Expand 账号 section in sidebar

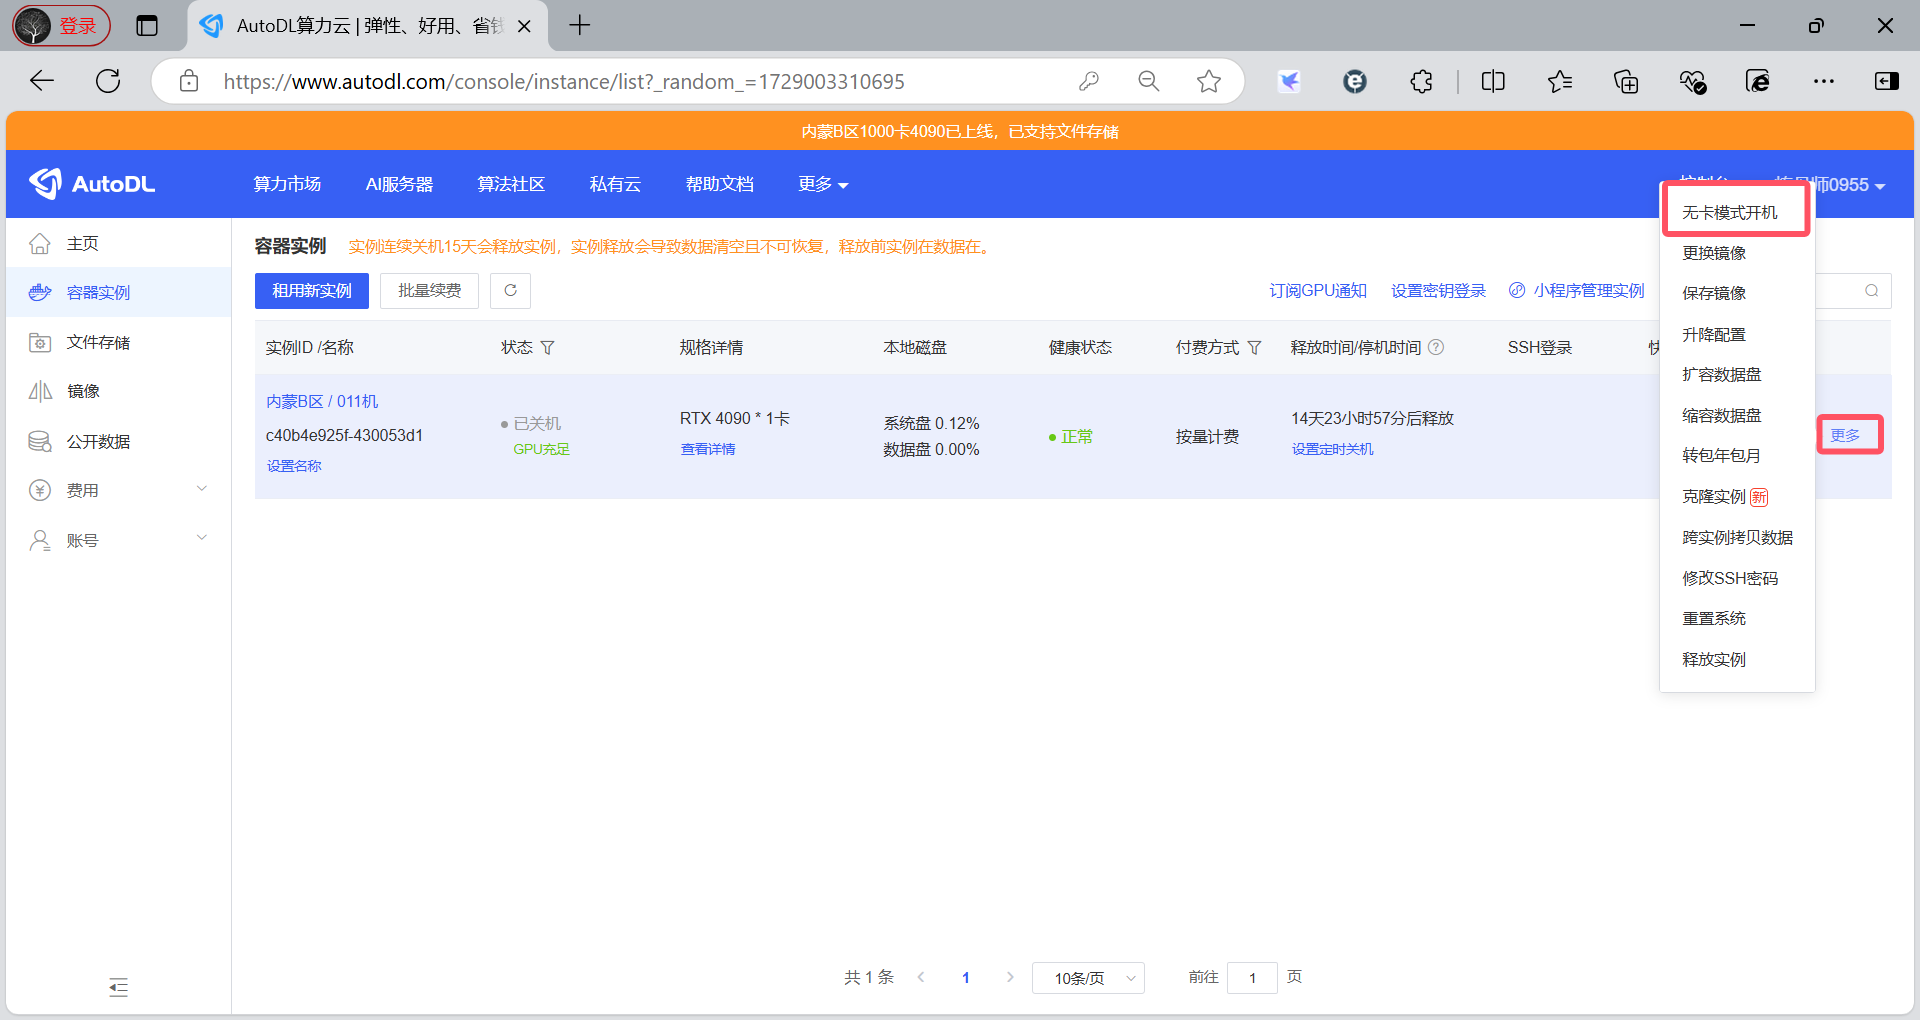pyautogui.click(x=118, y=540)
